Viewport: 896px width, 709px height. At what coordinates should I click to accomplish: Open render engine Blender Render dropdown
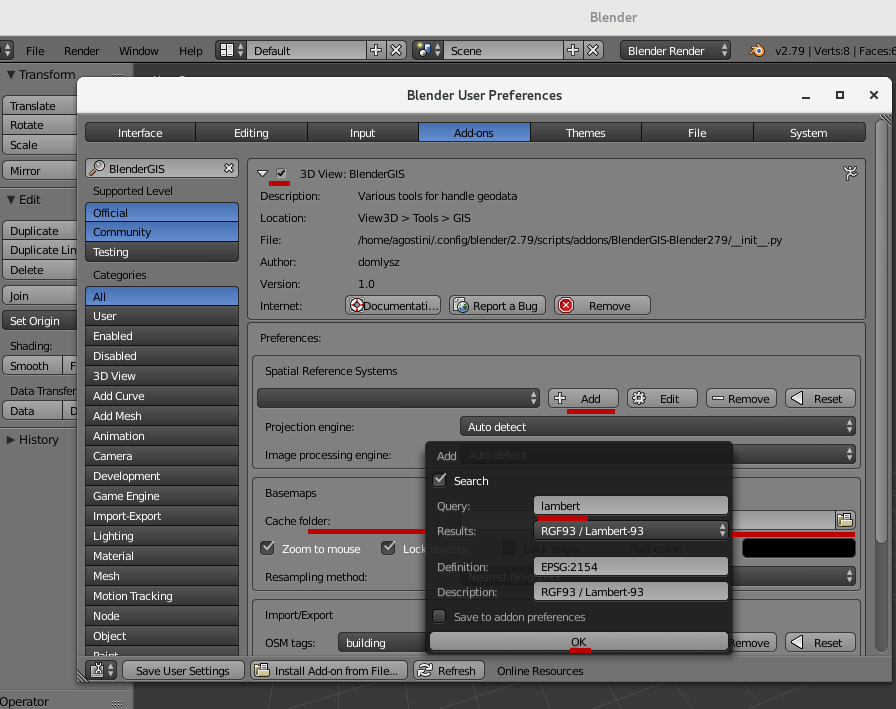pos(675,50)
